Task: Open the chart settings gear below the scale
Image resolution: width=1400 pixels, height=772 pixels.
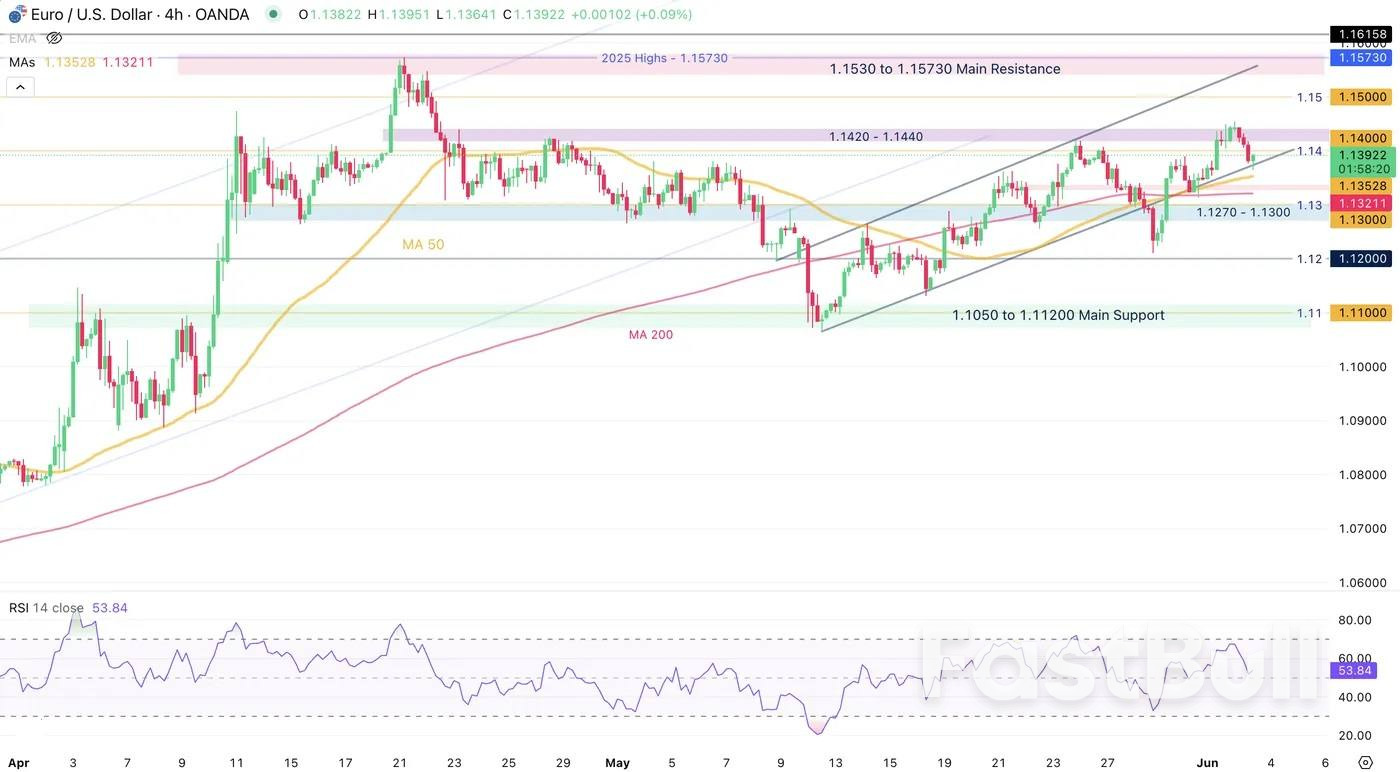Action: [1367, 760]
